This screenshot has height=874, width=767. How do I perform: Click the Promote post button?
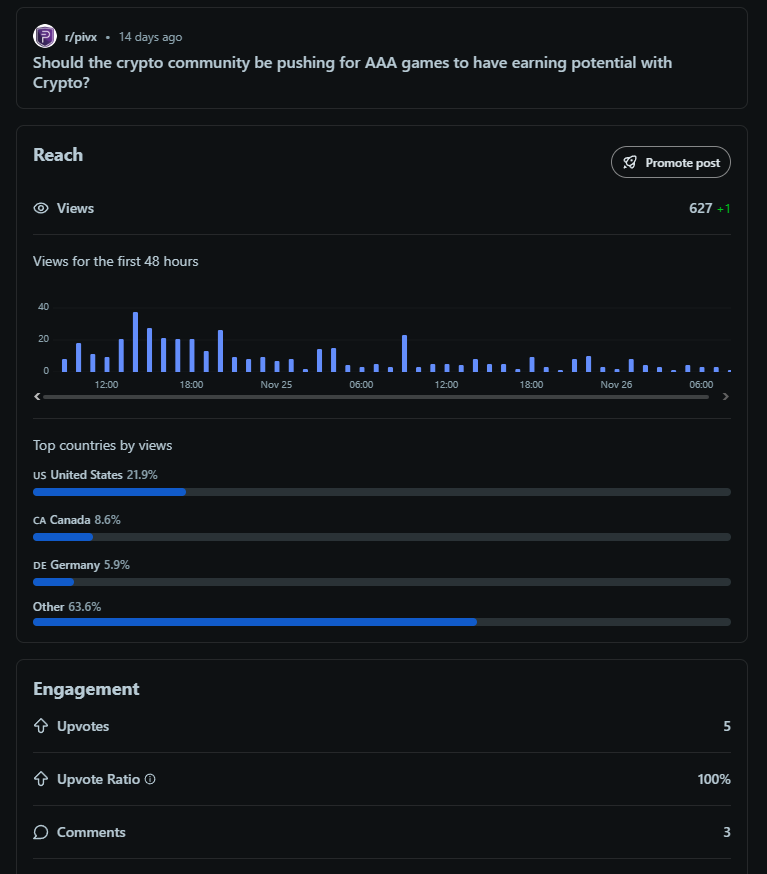pyautogui.click(x=671, y=162)
